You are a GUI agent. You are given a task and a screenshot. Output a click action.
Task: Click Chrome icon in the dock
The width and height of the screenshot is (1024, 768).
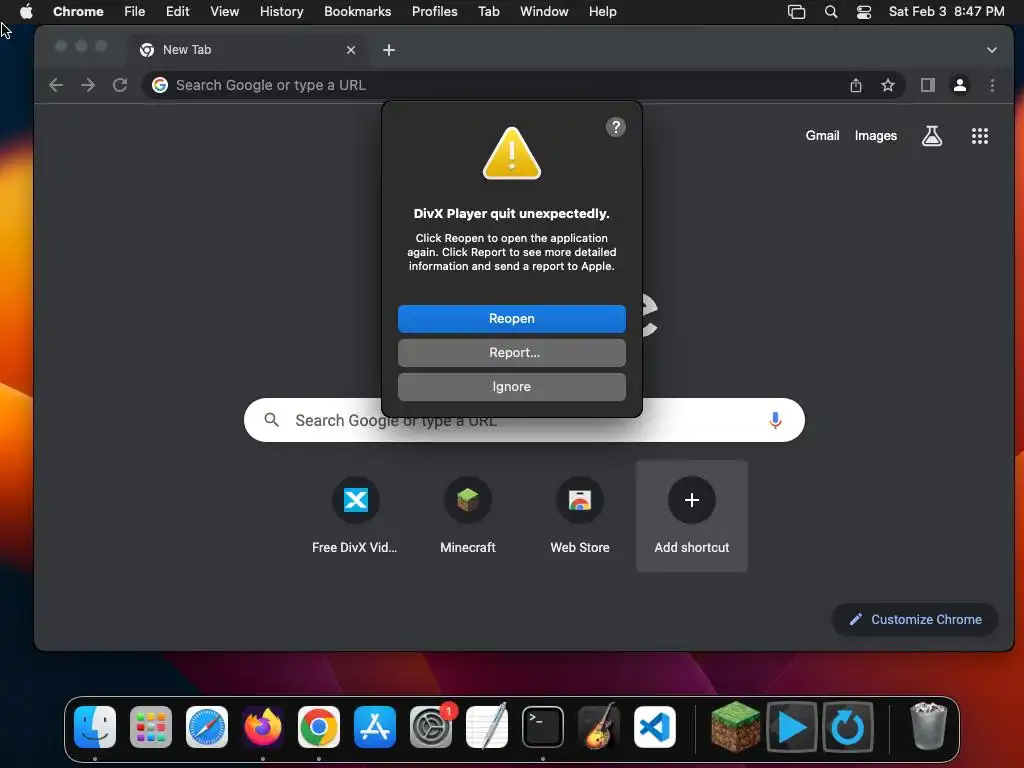click(319, 727)
